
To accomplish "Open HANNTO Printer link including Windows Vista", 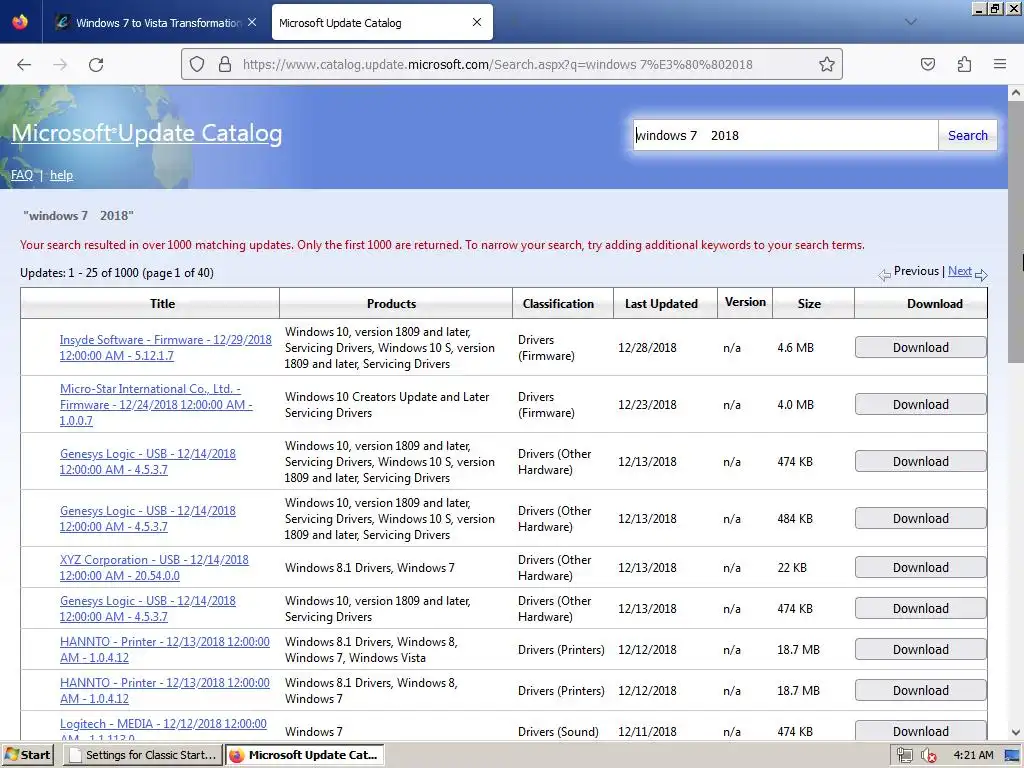I will pos(165,650).
